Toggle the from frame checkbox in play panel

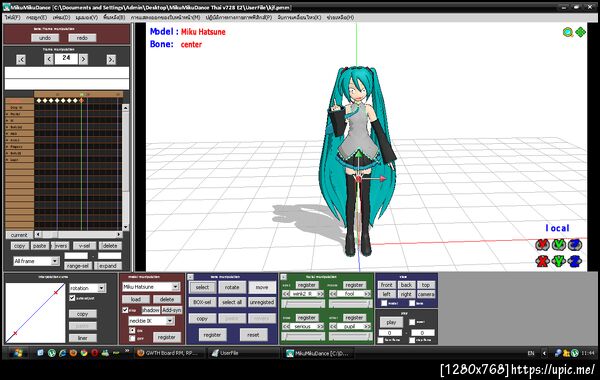point(380,340)
